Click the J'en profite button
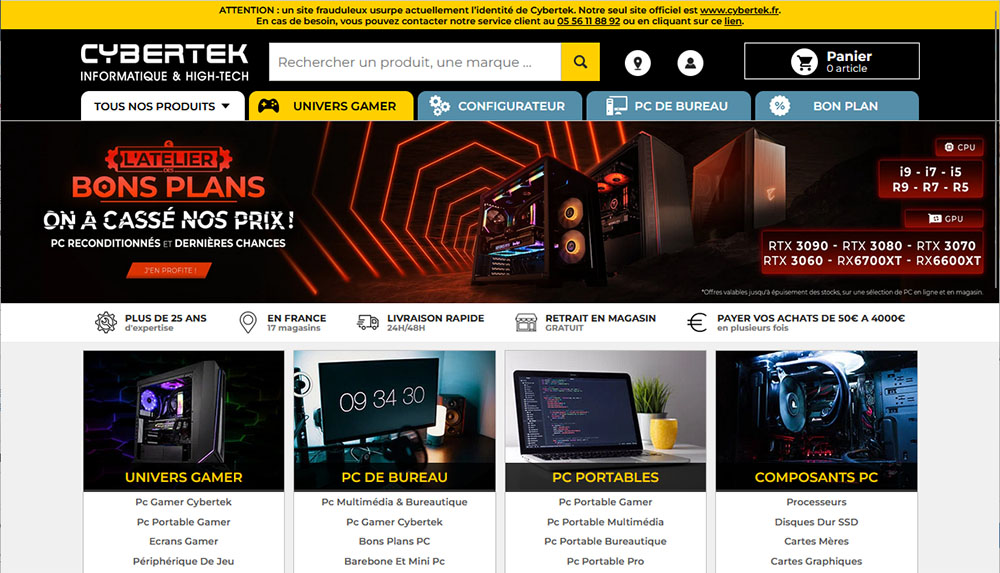1000x573 pixels. click(x=169, y=271)
